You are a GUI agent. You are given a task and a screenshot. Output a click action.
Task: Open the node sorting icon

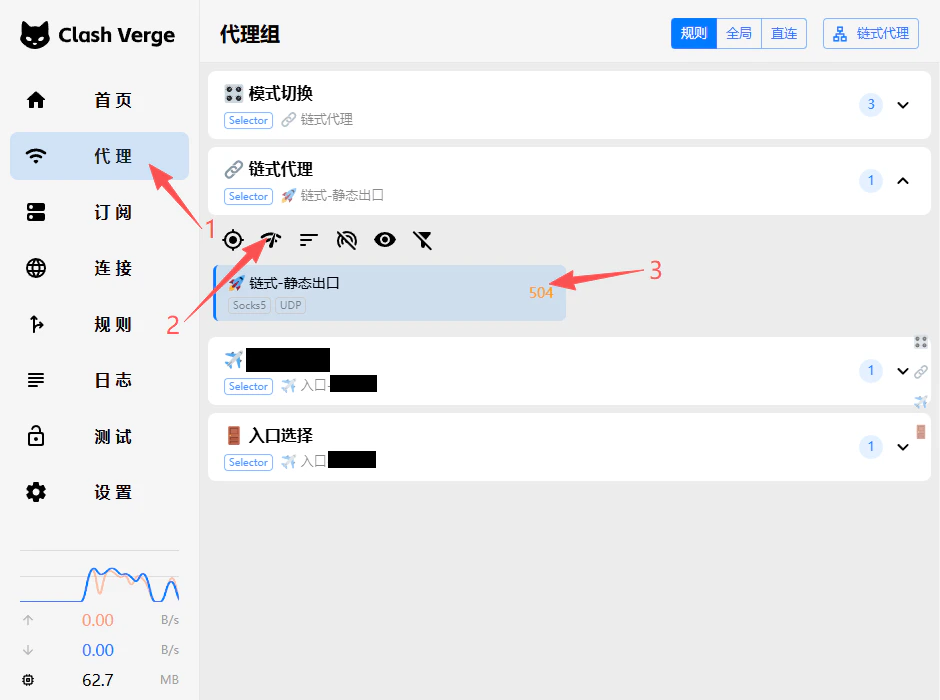[x=308, y=240]
